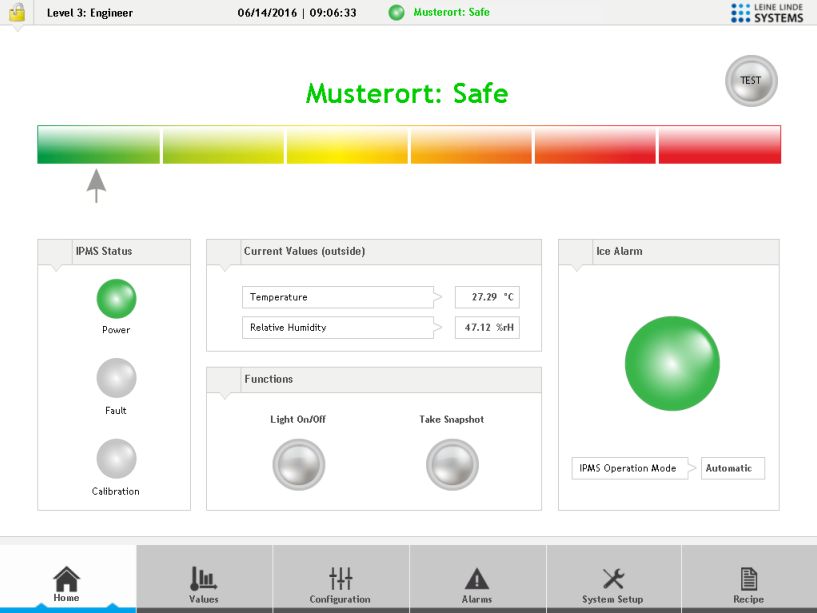Click the gray Fault status indicator
Image resolution: width=817 pixels, height=613 pixels.
click(116, 379)
